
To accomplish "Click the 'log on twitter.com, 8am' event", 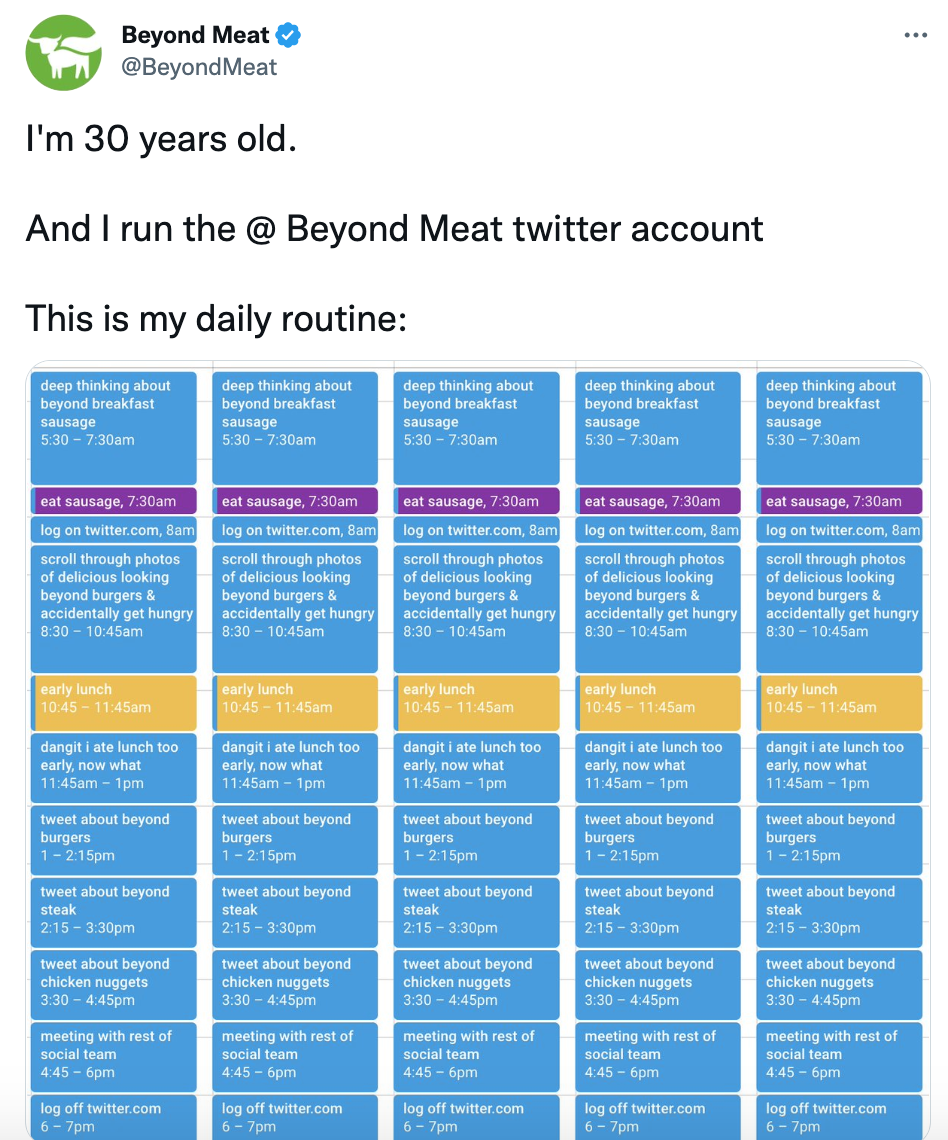I will [x=113, y=530].
